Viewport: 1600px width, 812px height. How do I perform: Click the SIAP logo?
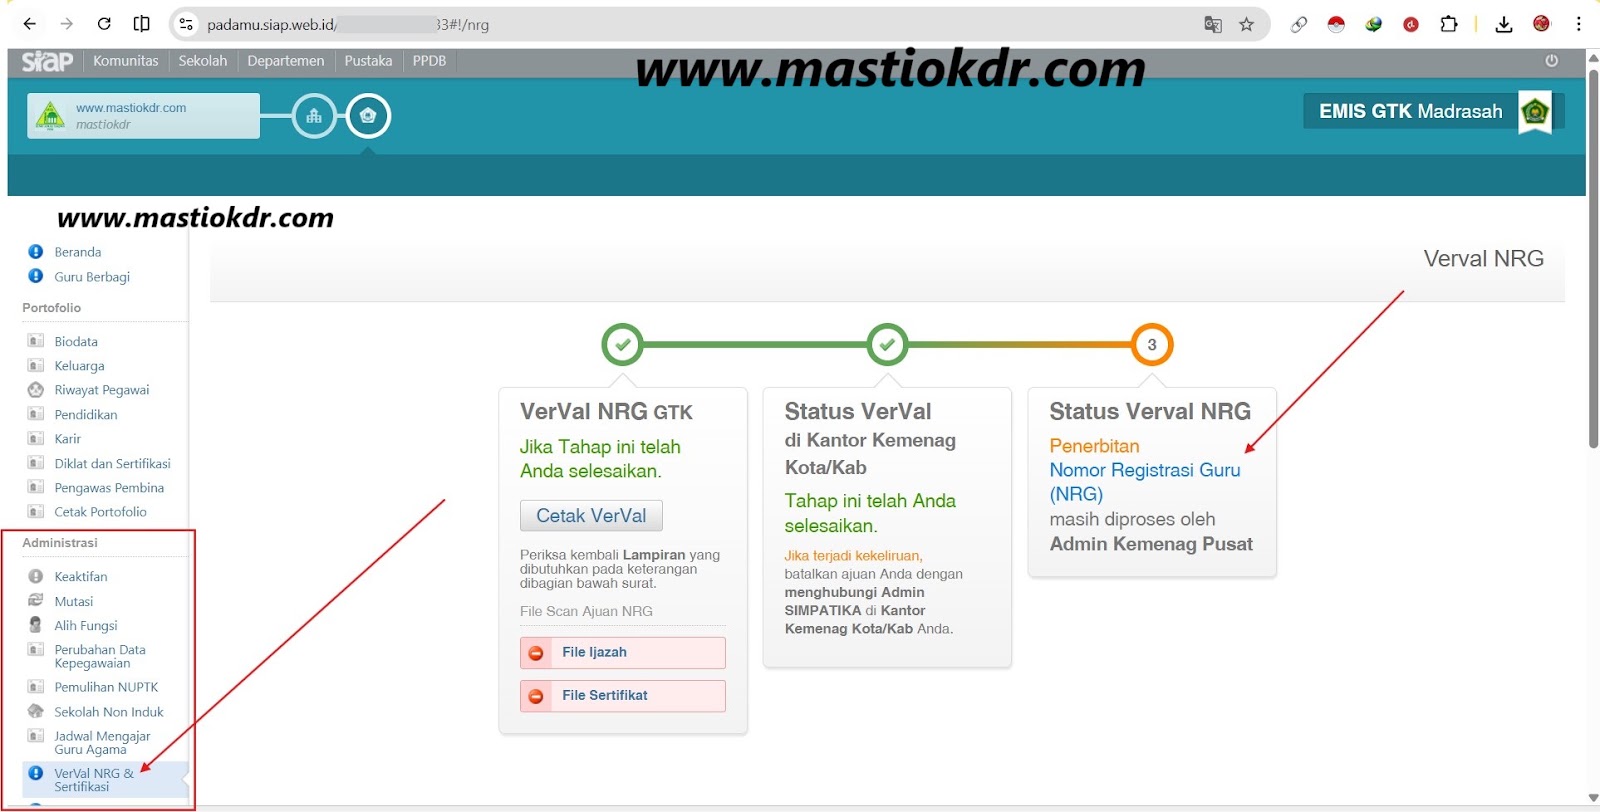47,61
